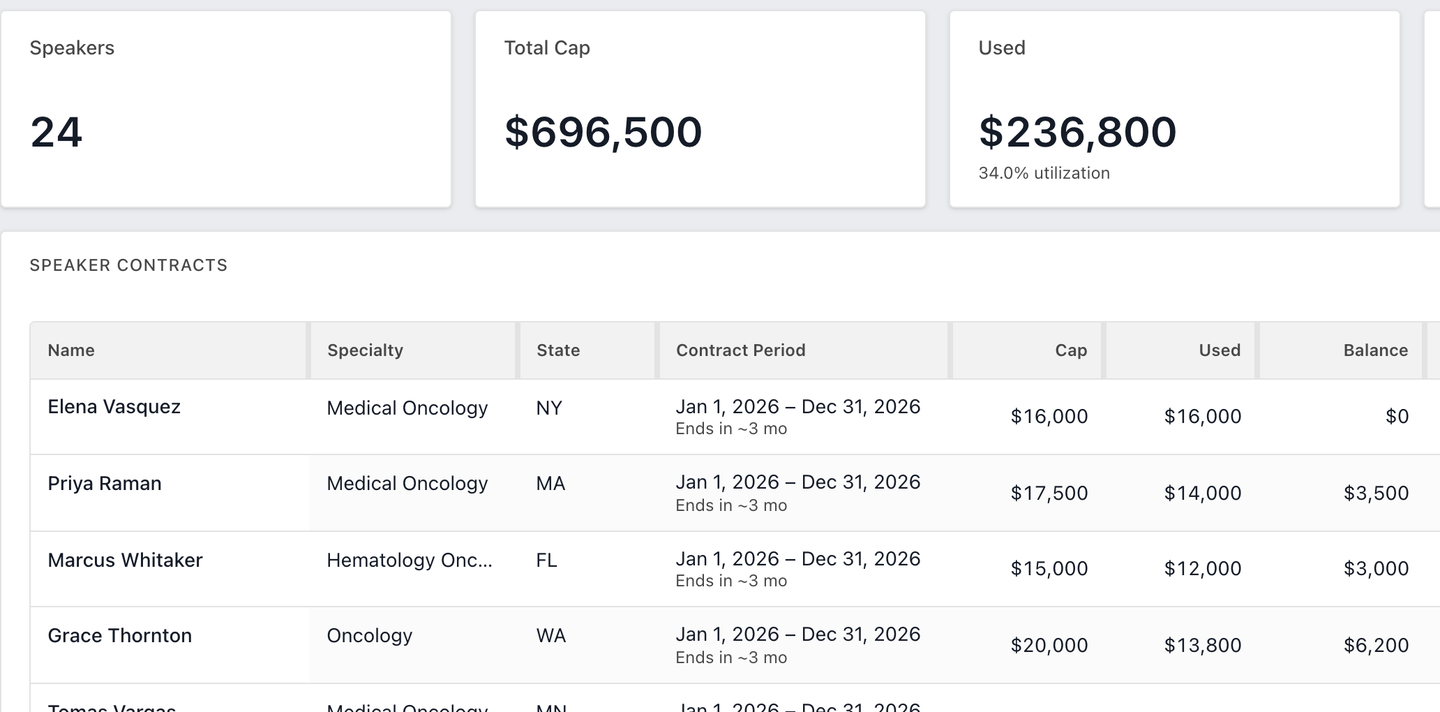This screenshot has width=1440, height=712.
Task: Select Priya Raman's $17,500 cap value
Action: pyautogui.click(x=1049, y=493)
